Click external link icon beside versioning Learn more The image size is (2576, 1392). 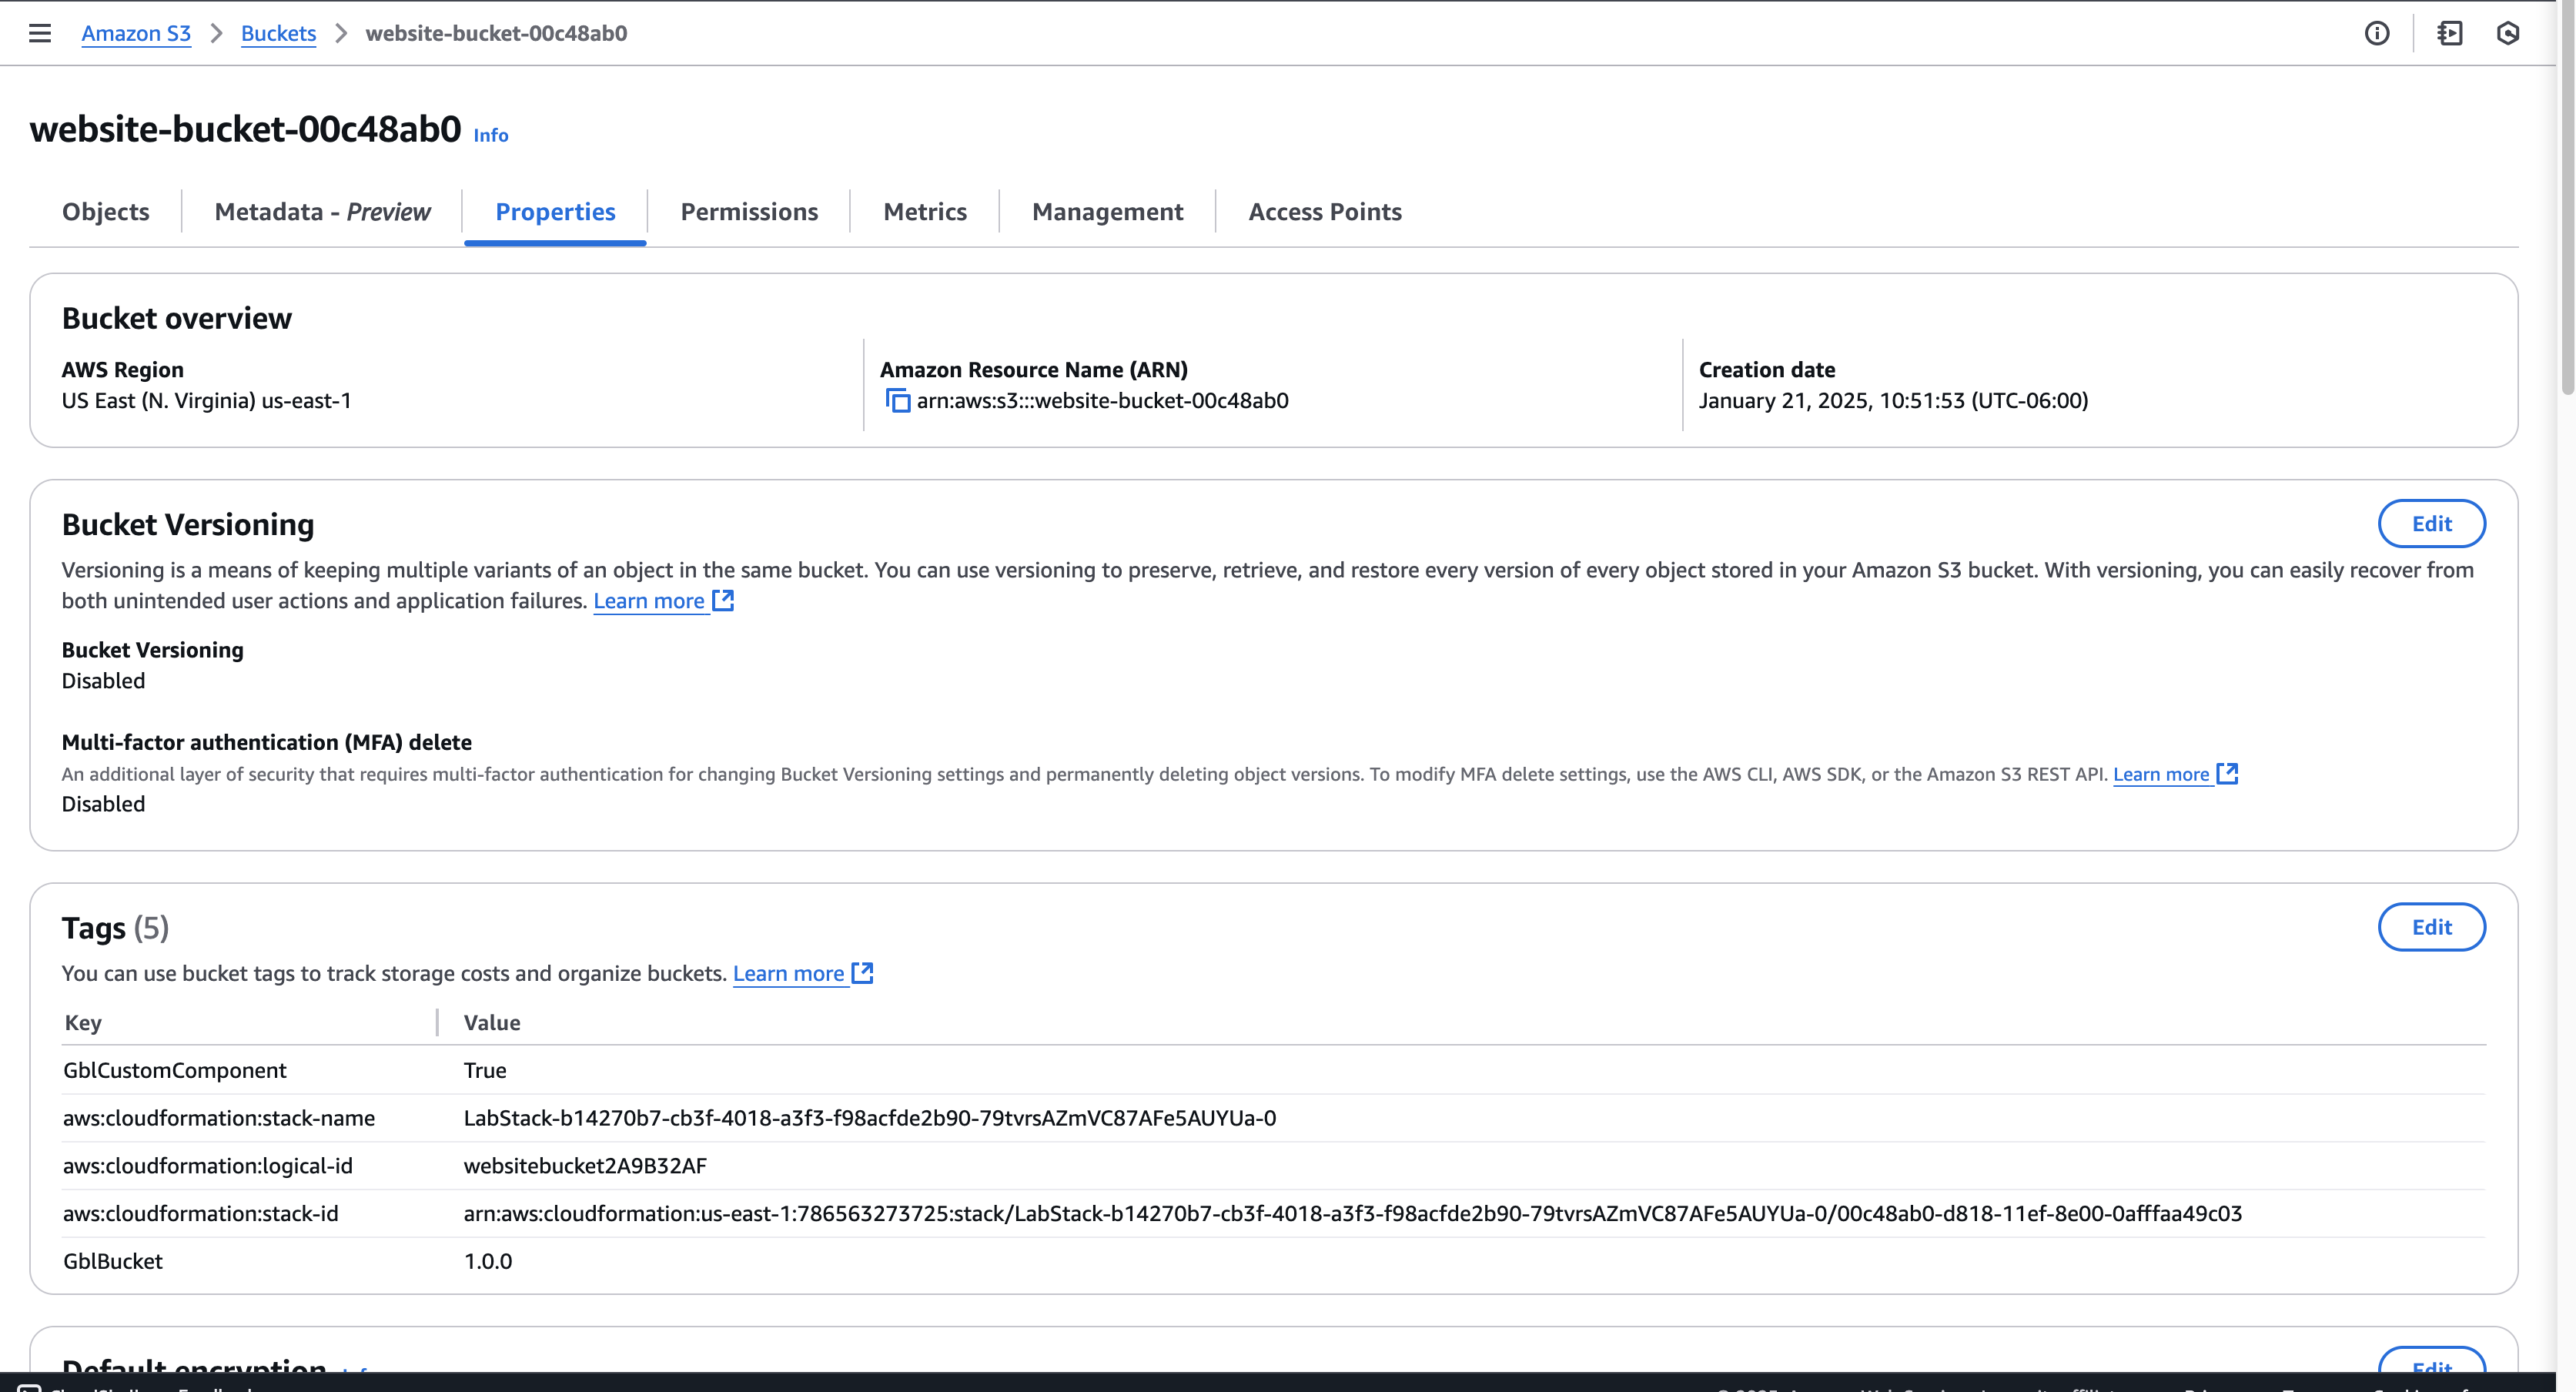click(723, 600)
